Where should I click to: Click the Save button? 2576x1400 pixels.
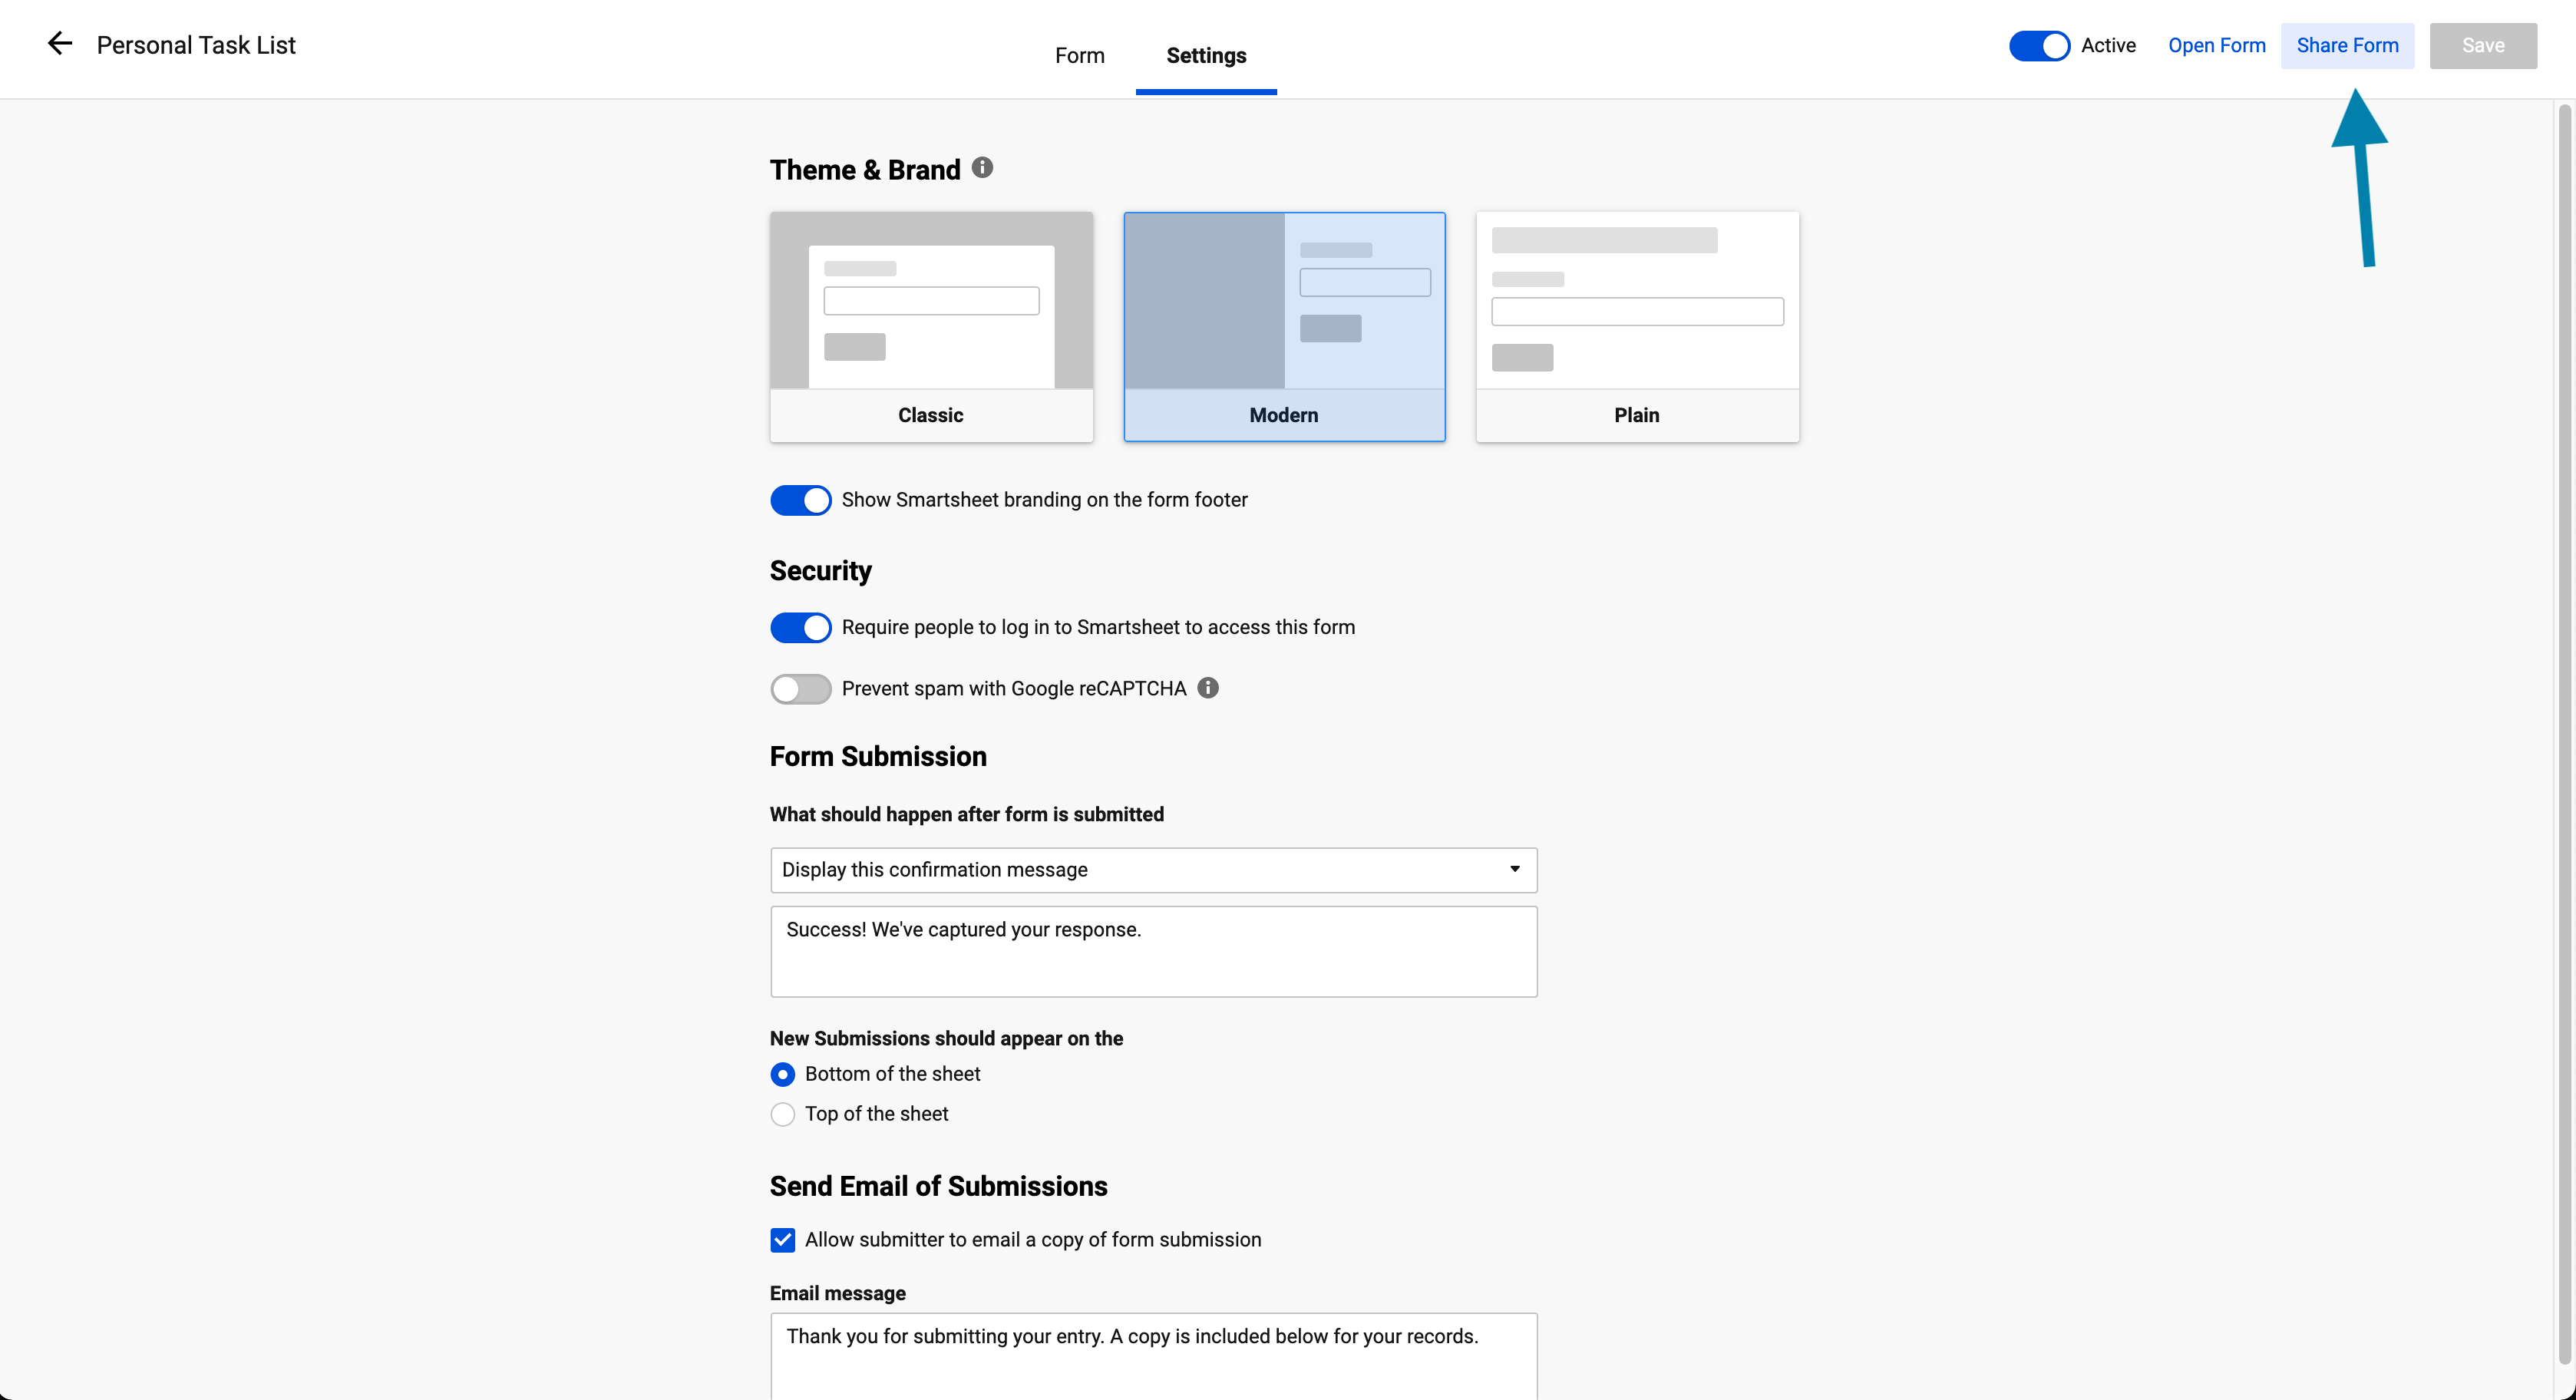click(2483, 46)
